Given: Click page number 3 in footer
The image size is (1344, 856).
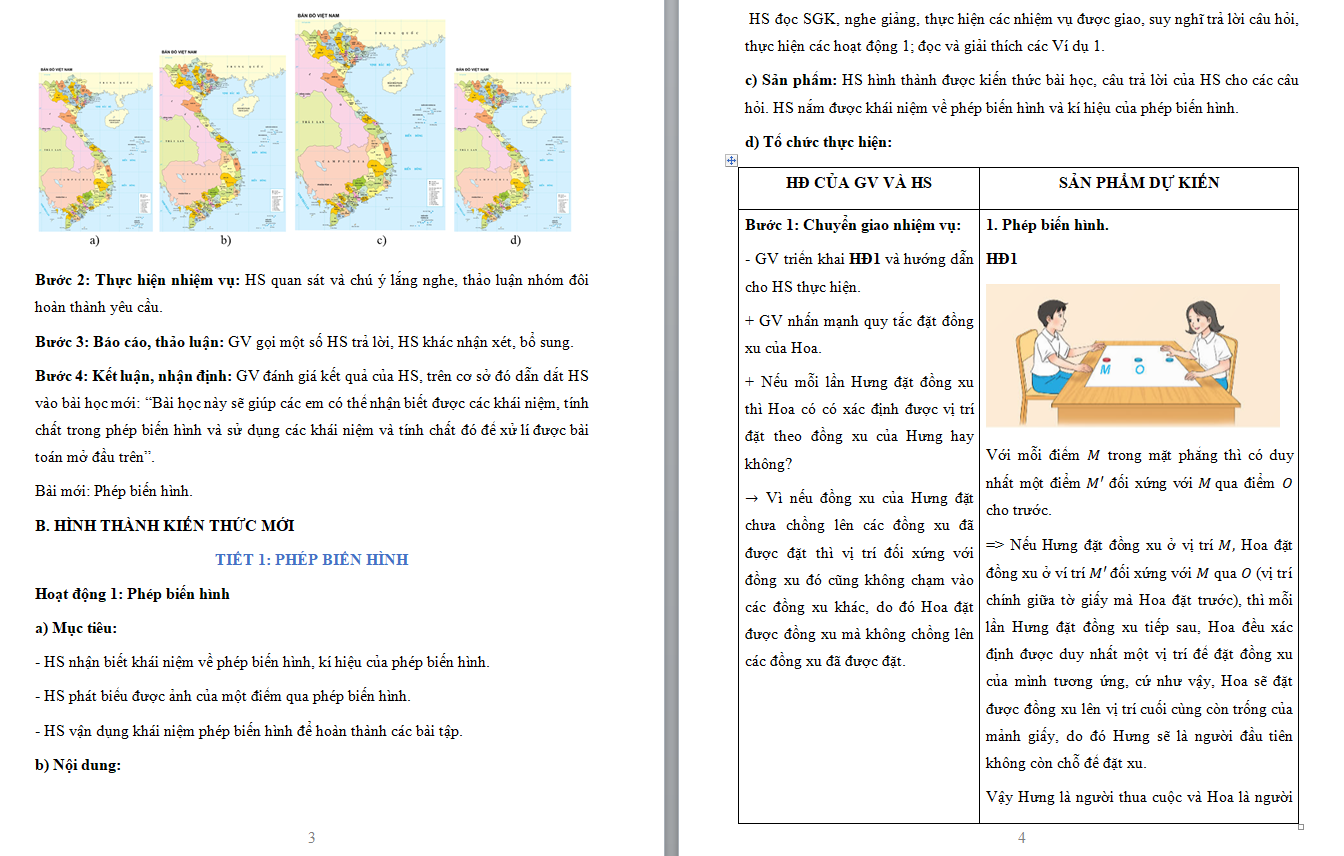Looking at the screenshot, I should (x=311, y=838).
